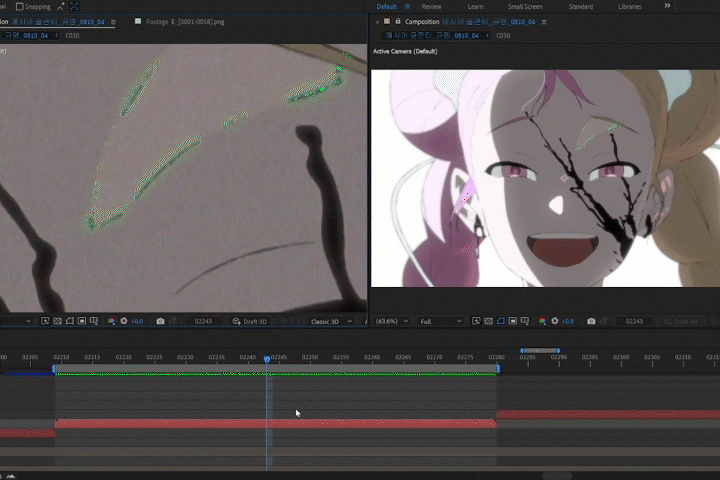Open grid and guide options in right viewer

click(525, 321)
